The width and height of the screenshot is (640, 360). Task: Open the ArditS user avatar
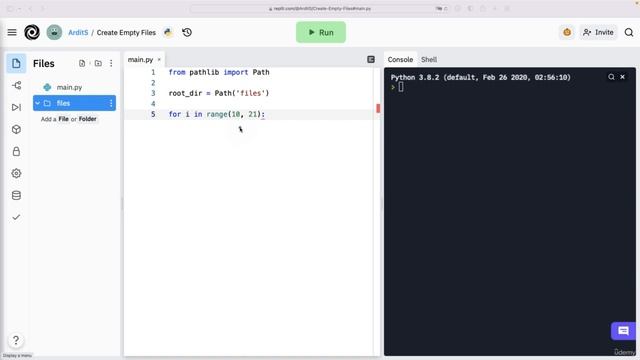coord(54,32)
